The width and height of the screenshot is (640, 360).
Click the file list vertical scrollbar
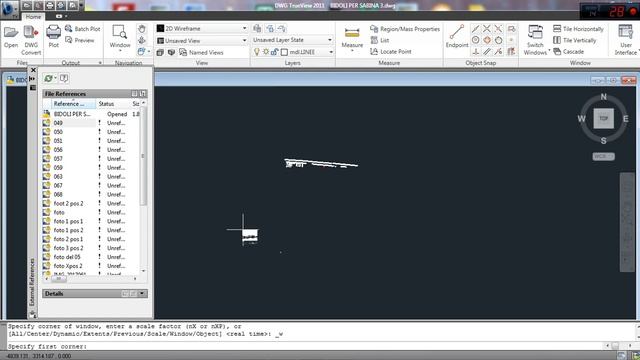coord(143,155)
